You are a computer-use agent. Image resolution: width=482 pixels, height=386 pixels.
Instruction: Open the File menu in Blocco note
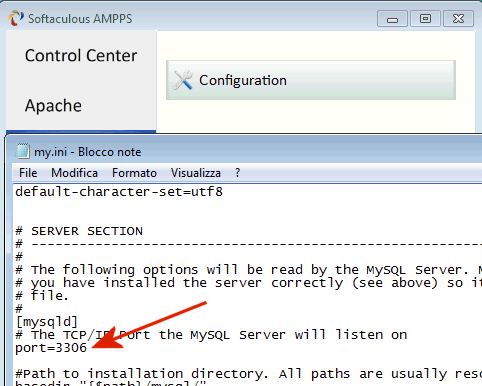tap(28, 173)
